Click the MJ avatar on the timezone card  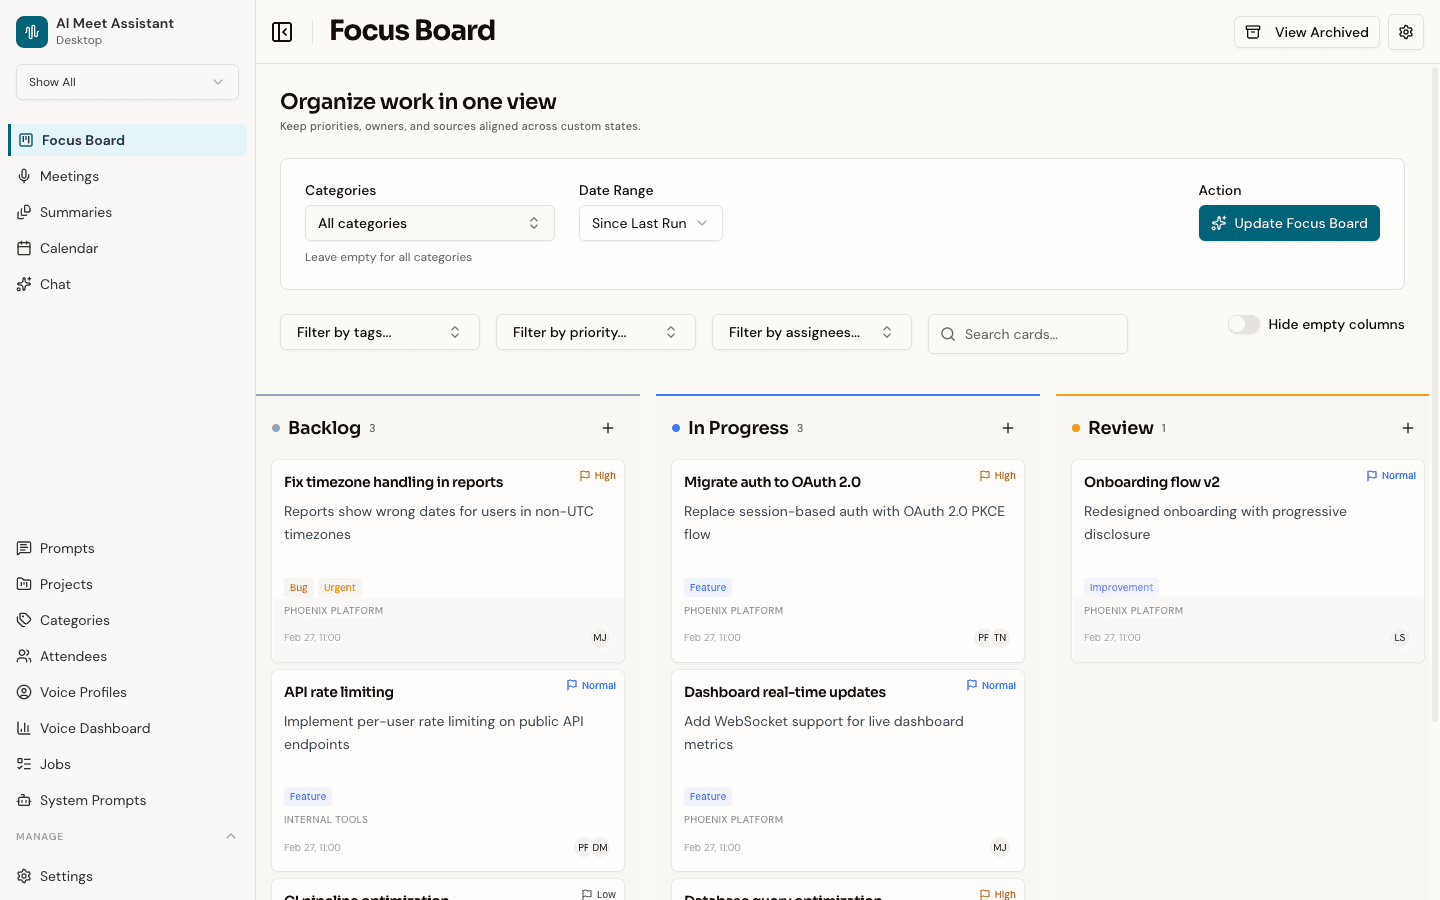click(600, 637)
